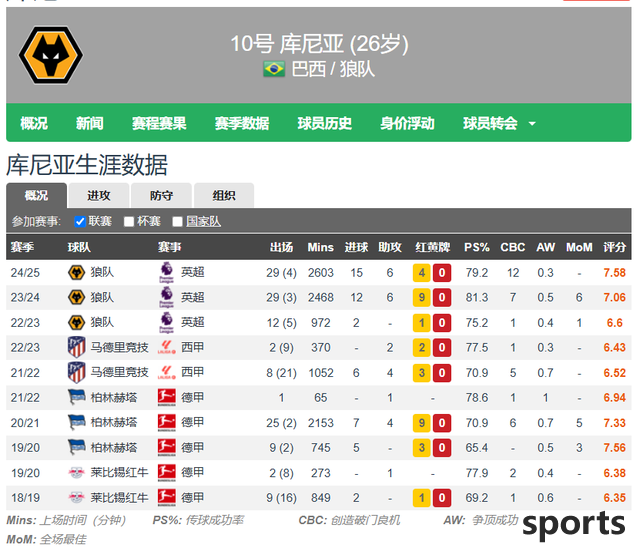The height and width of the screenshot is (555, 640).
Task: Open 身价浮动 in the navbar
Action: click(x=407, y=123)
